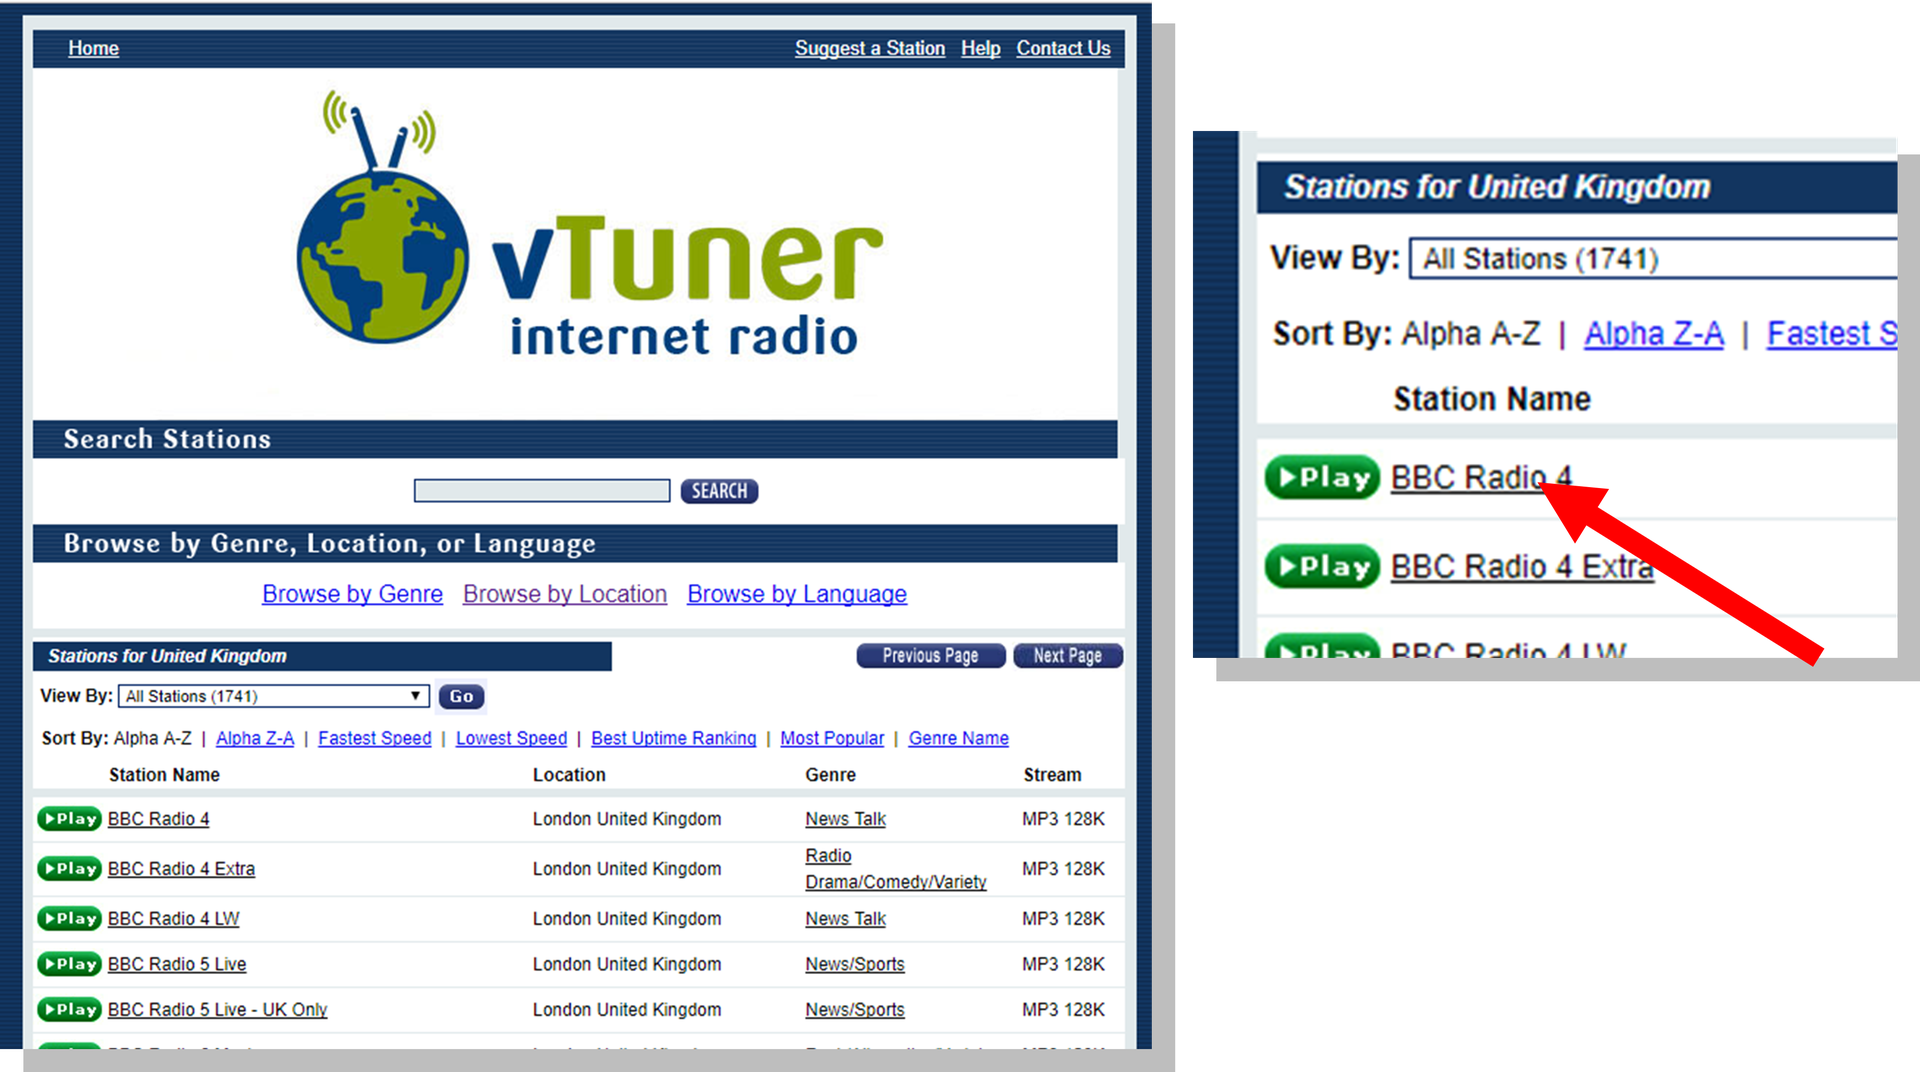Sort by Best Uptime Ranking
The image size is (1920, 1072).
pyautogui.click(x=673, y=738)
